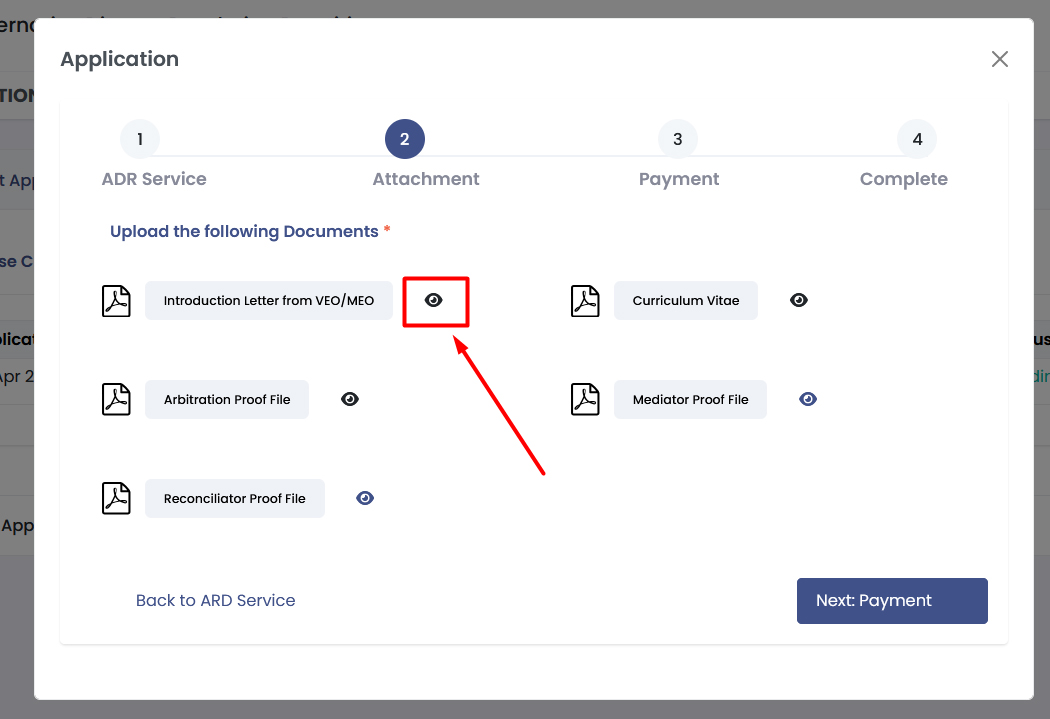Go to step 1 ADR Service
This screenshot has width=1050, height=719.
[x=140, y=140]
